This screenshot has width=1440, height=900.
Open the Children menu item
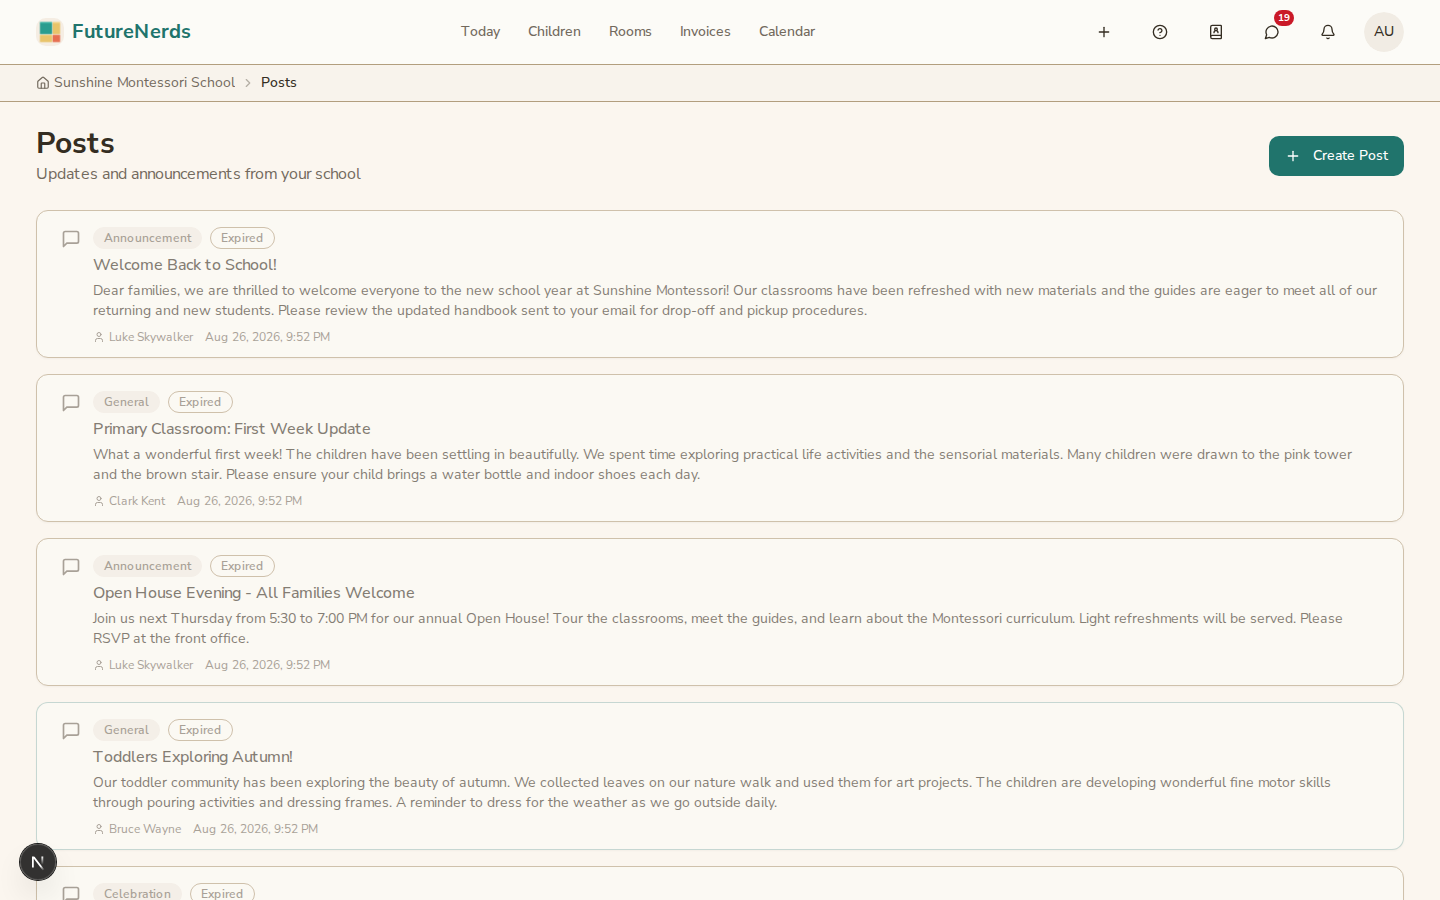554,32
